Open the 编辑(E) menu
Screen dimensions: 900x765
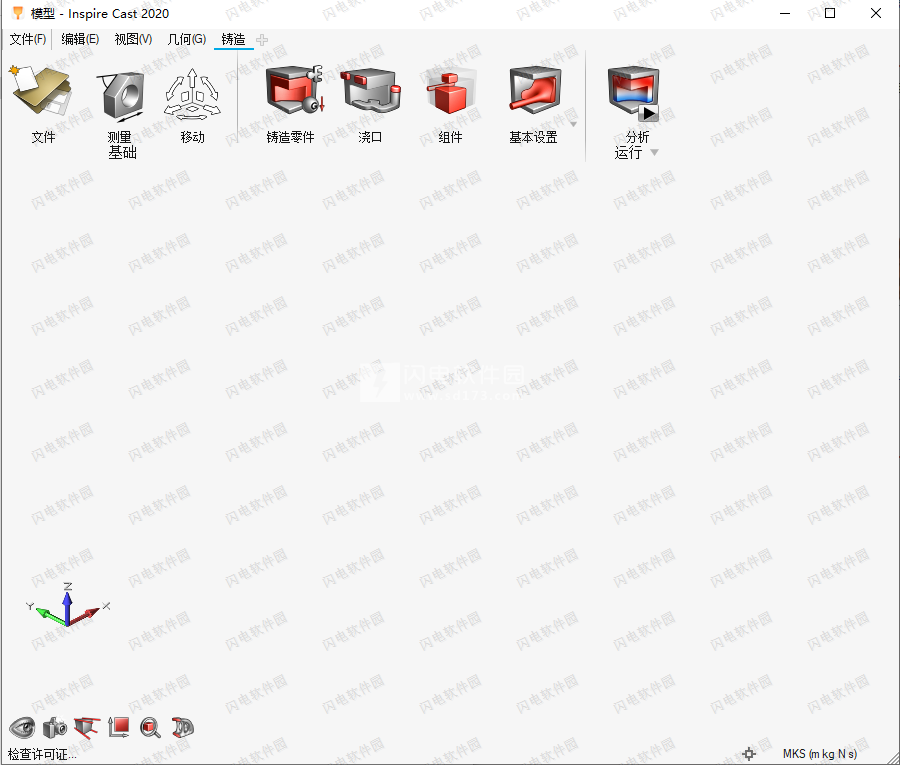[80, 39]
